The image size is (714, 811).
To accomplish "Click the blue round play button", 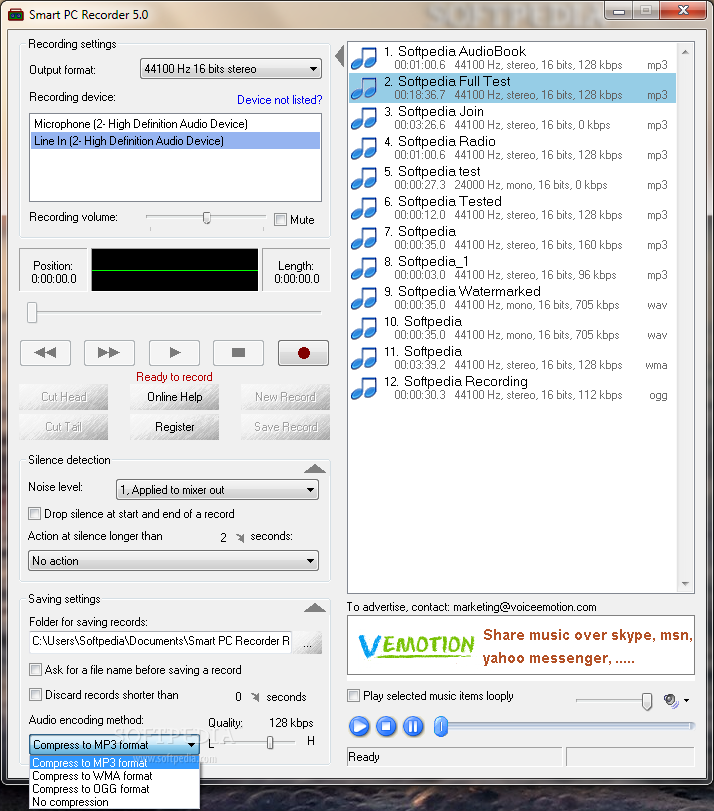I will (x=359, y=726).
